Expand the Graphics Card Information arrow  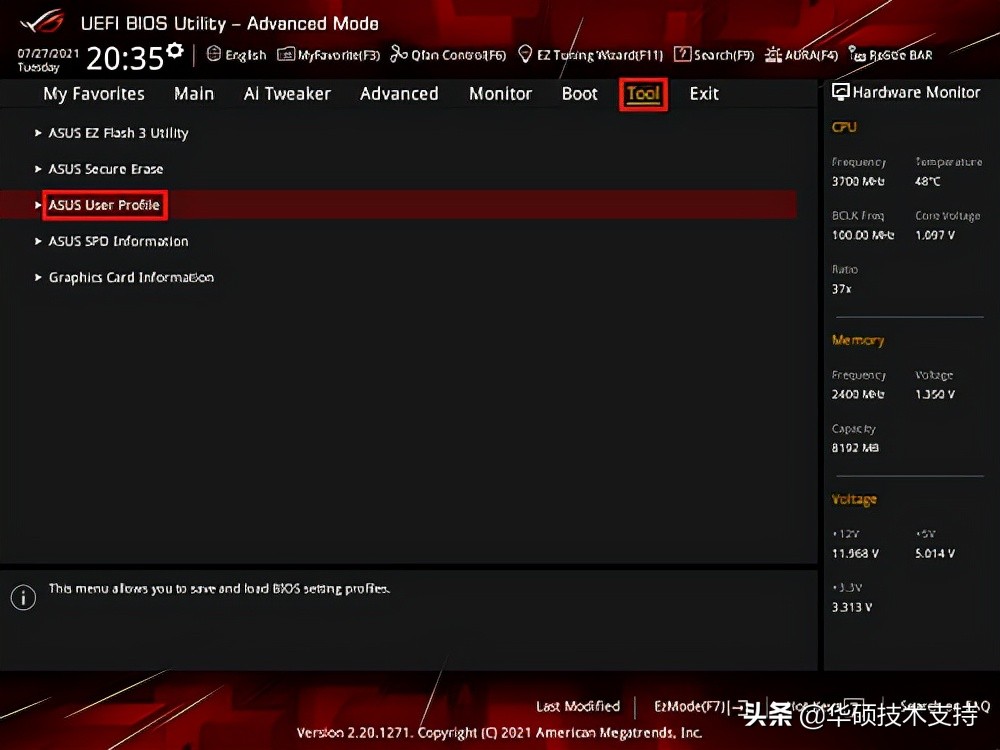(38, 277)
